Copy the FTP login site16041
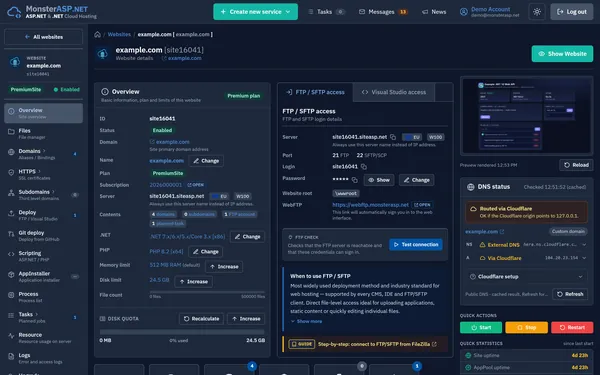Viewport: 600px width, 375px height. [364, 167]
